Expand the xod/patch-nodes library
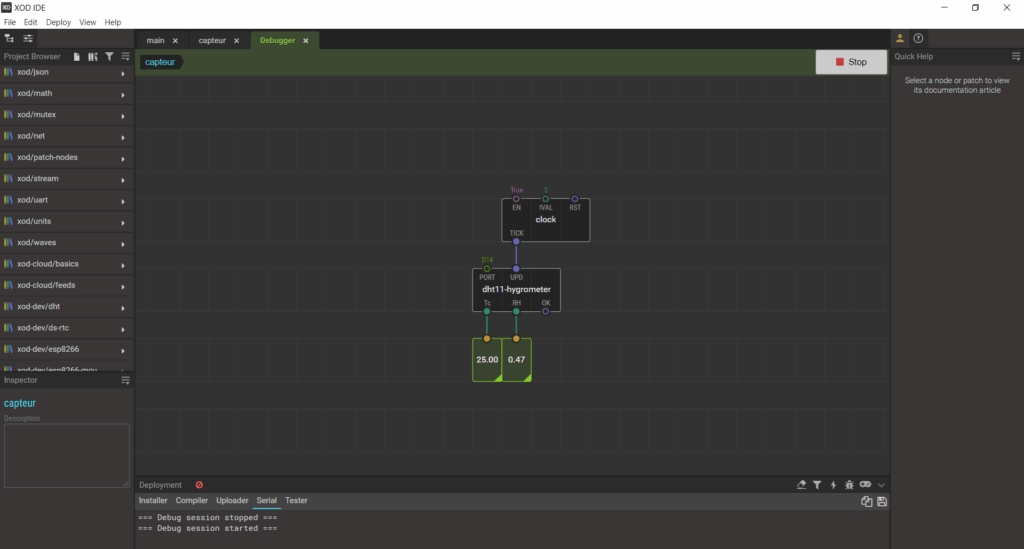This screenshot has height=549, width=1024. click(x=123, y=159)
